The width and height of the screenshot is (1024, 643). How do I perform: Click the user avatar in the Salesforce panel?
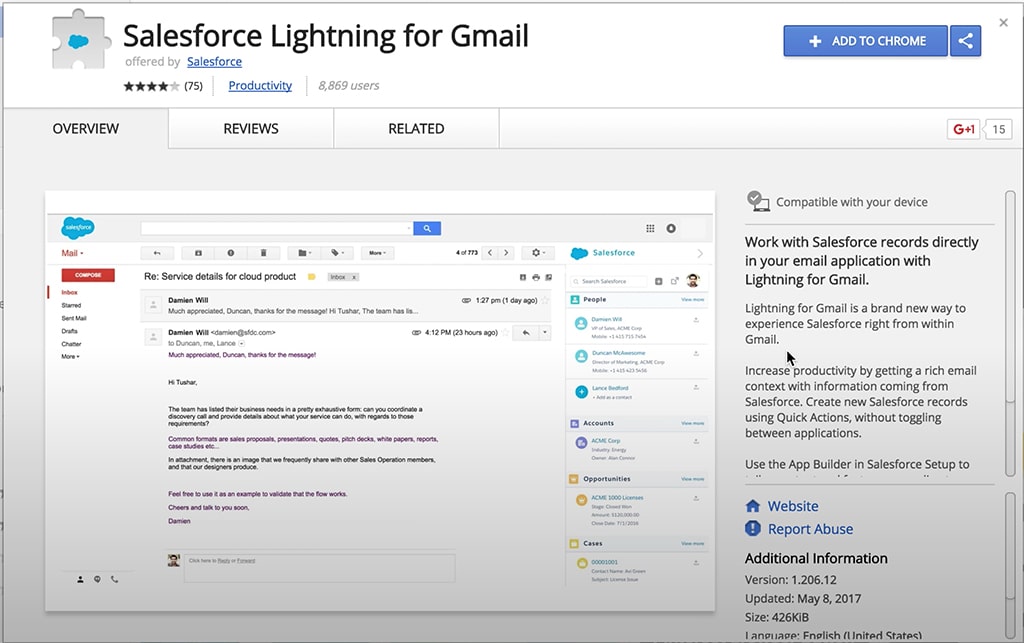(692, 281)
